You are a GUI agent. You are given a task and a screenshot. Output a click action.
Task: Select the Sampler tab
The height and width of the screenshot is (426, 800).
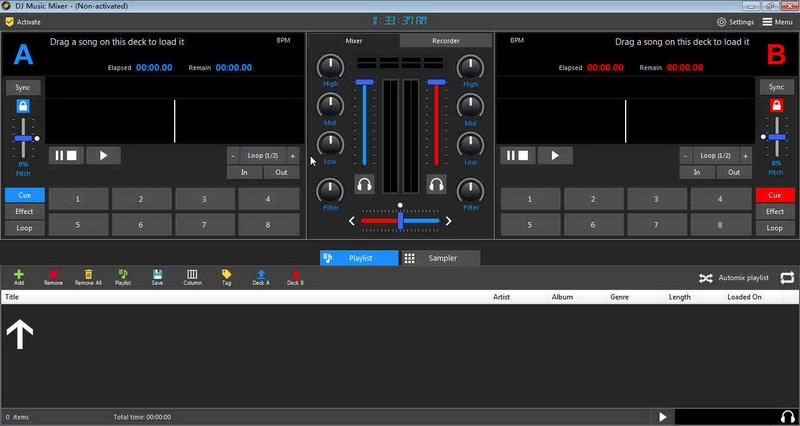441,258
